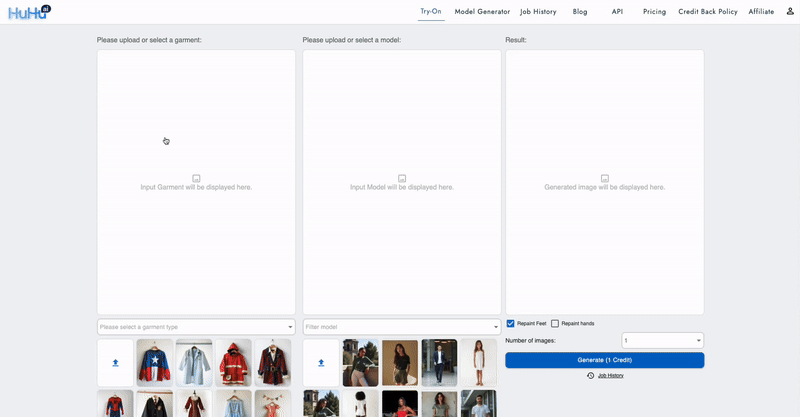Select the male model in white t-shirt
Image resolution: width=800 pixels, height=417 pixels.
[x=479, y=404]
